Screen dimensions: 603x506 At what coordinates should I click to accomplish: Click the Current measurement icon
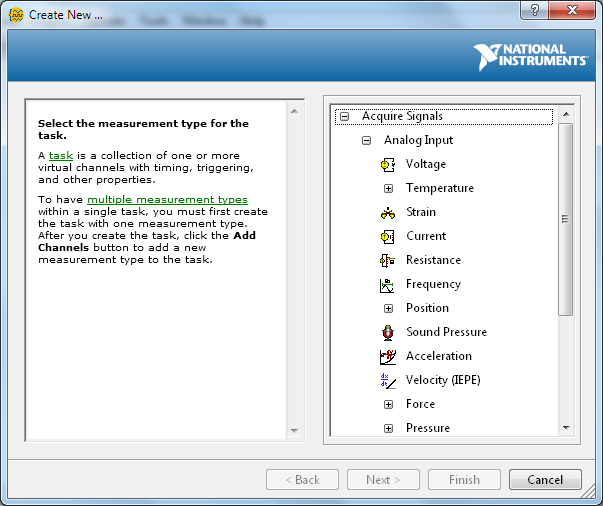(388, 236)
